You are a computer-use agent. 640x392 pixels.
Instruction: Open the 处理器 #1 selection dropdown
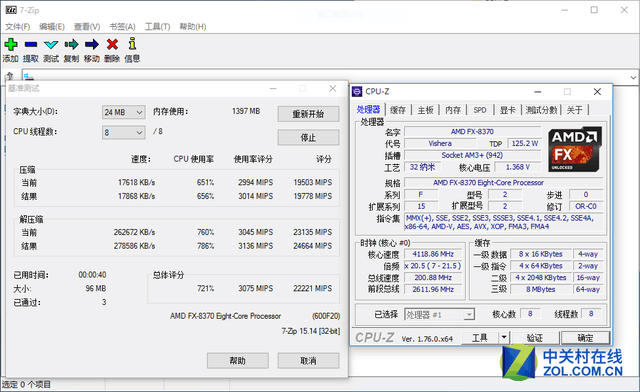(x=439, y=314)
